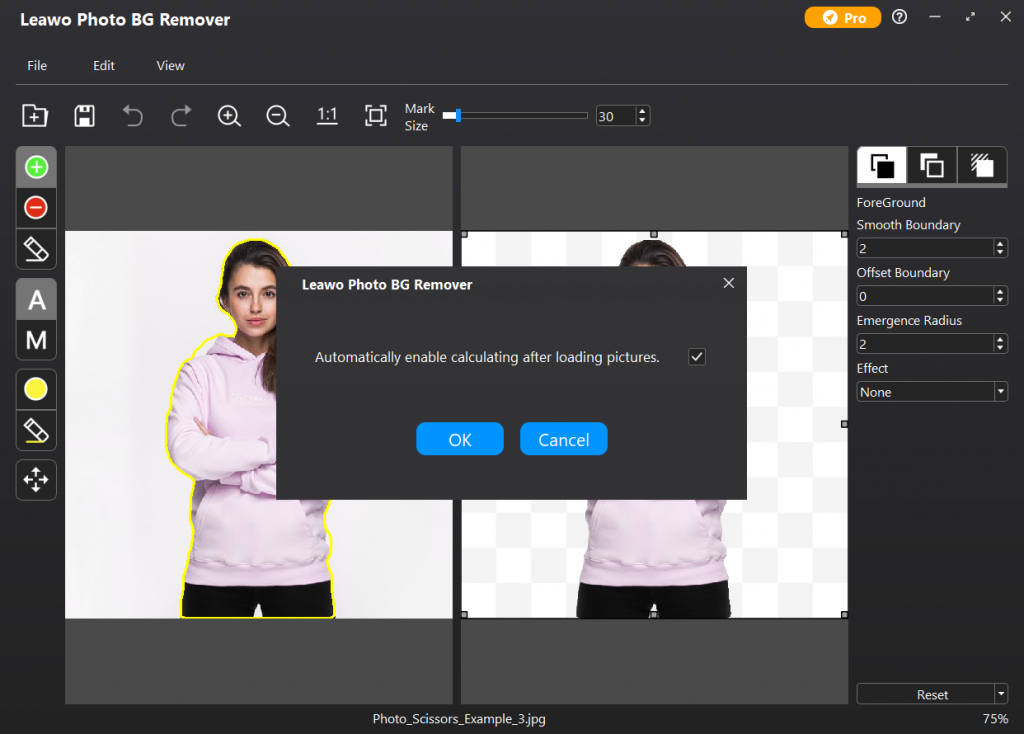Activate the move tool in the sidebar

point(36,480)
